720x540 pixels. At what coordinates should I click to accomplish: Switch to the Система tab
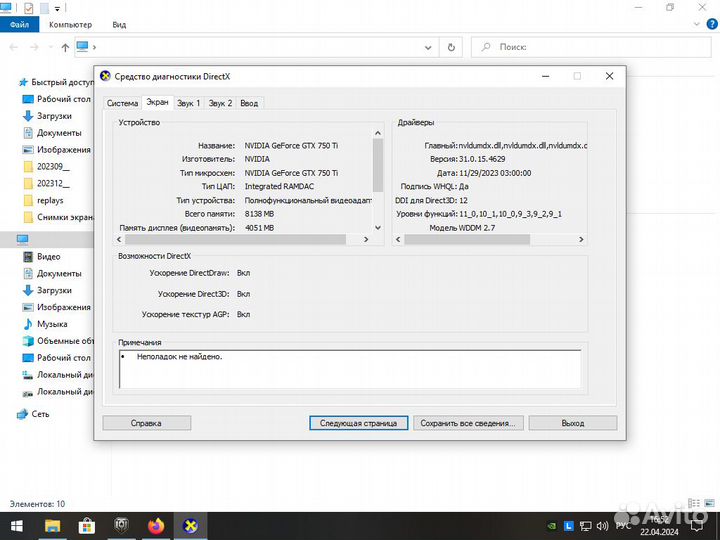pyautogui.click(x=122, y=103)
